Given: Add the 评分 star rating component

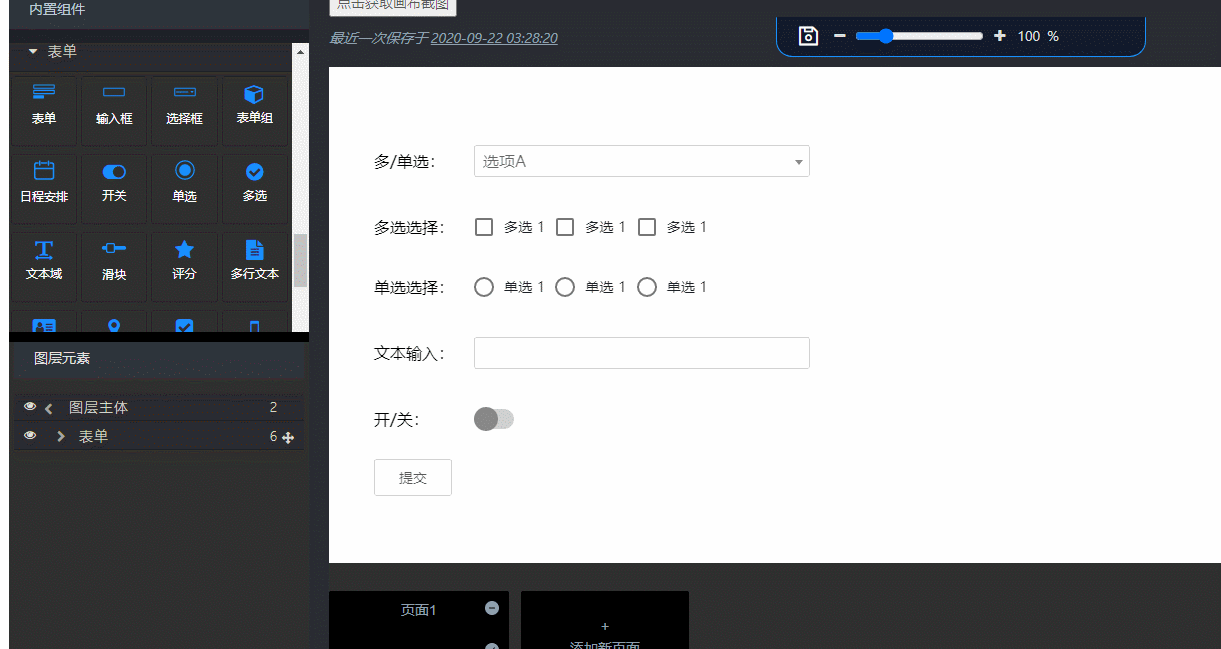Looking at the screenshot, I should [x=184, y=259].
